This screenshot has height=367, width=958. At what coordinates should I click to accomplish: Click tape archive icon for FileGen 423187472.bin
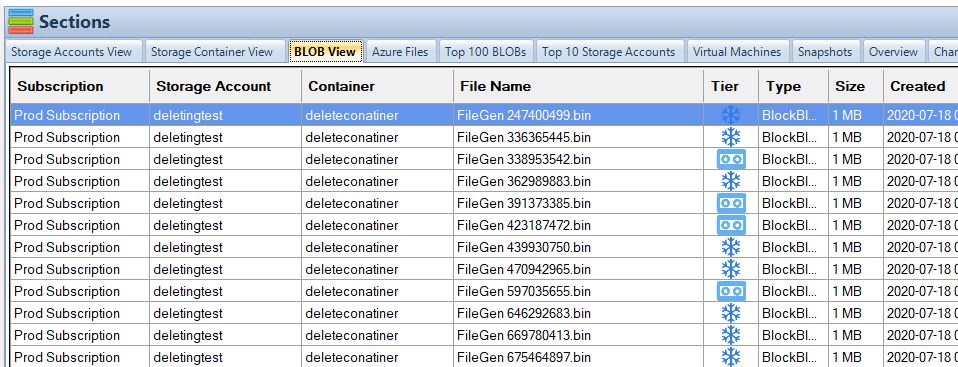click(731, 225)
